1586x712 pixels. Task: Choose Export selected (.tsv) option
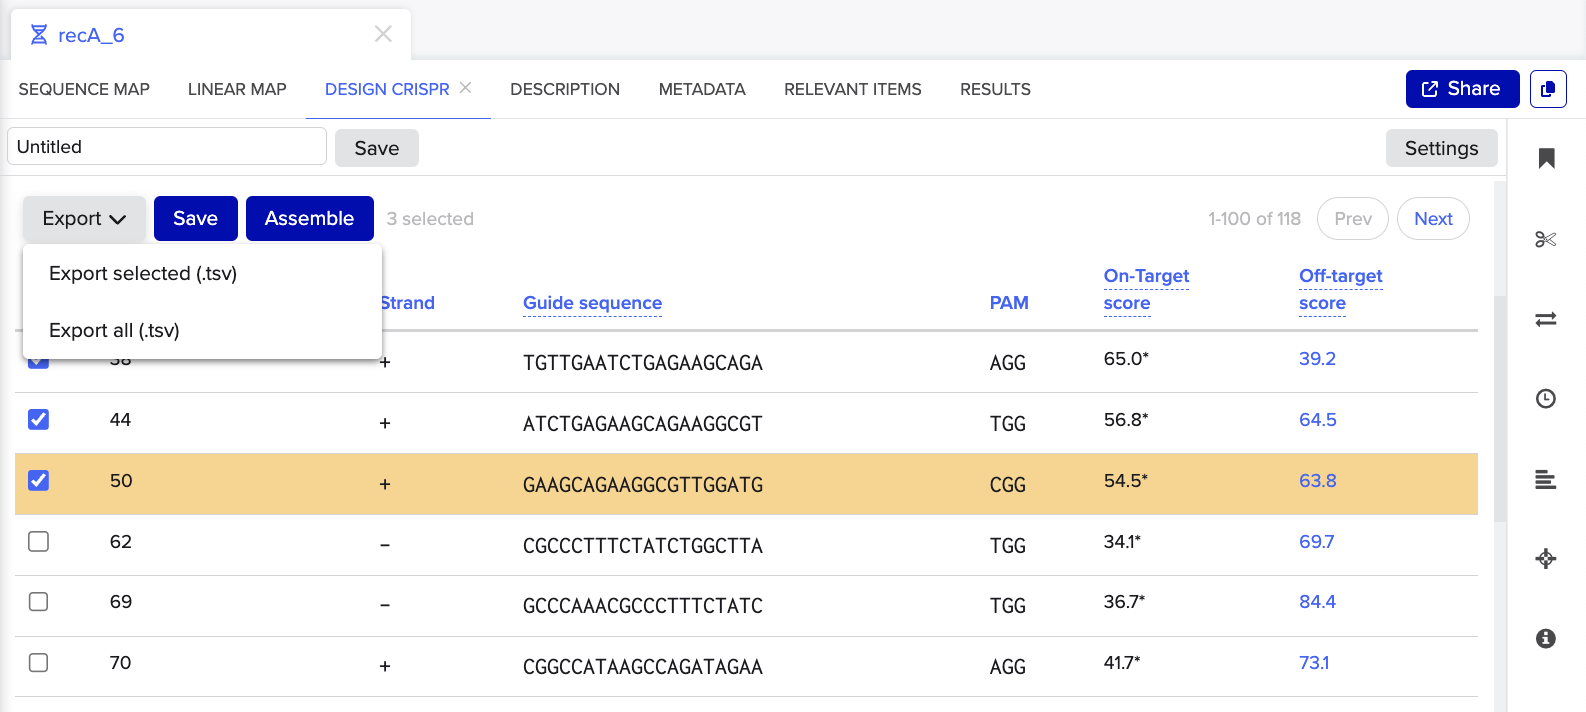143,273
